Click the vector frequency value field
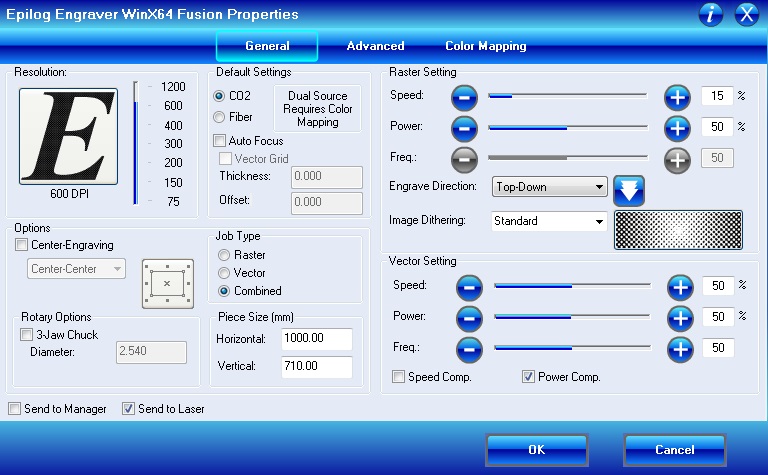This screenshot has height=475, width=768. (718, 348)
